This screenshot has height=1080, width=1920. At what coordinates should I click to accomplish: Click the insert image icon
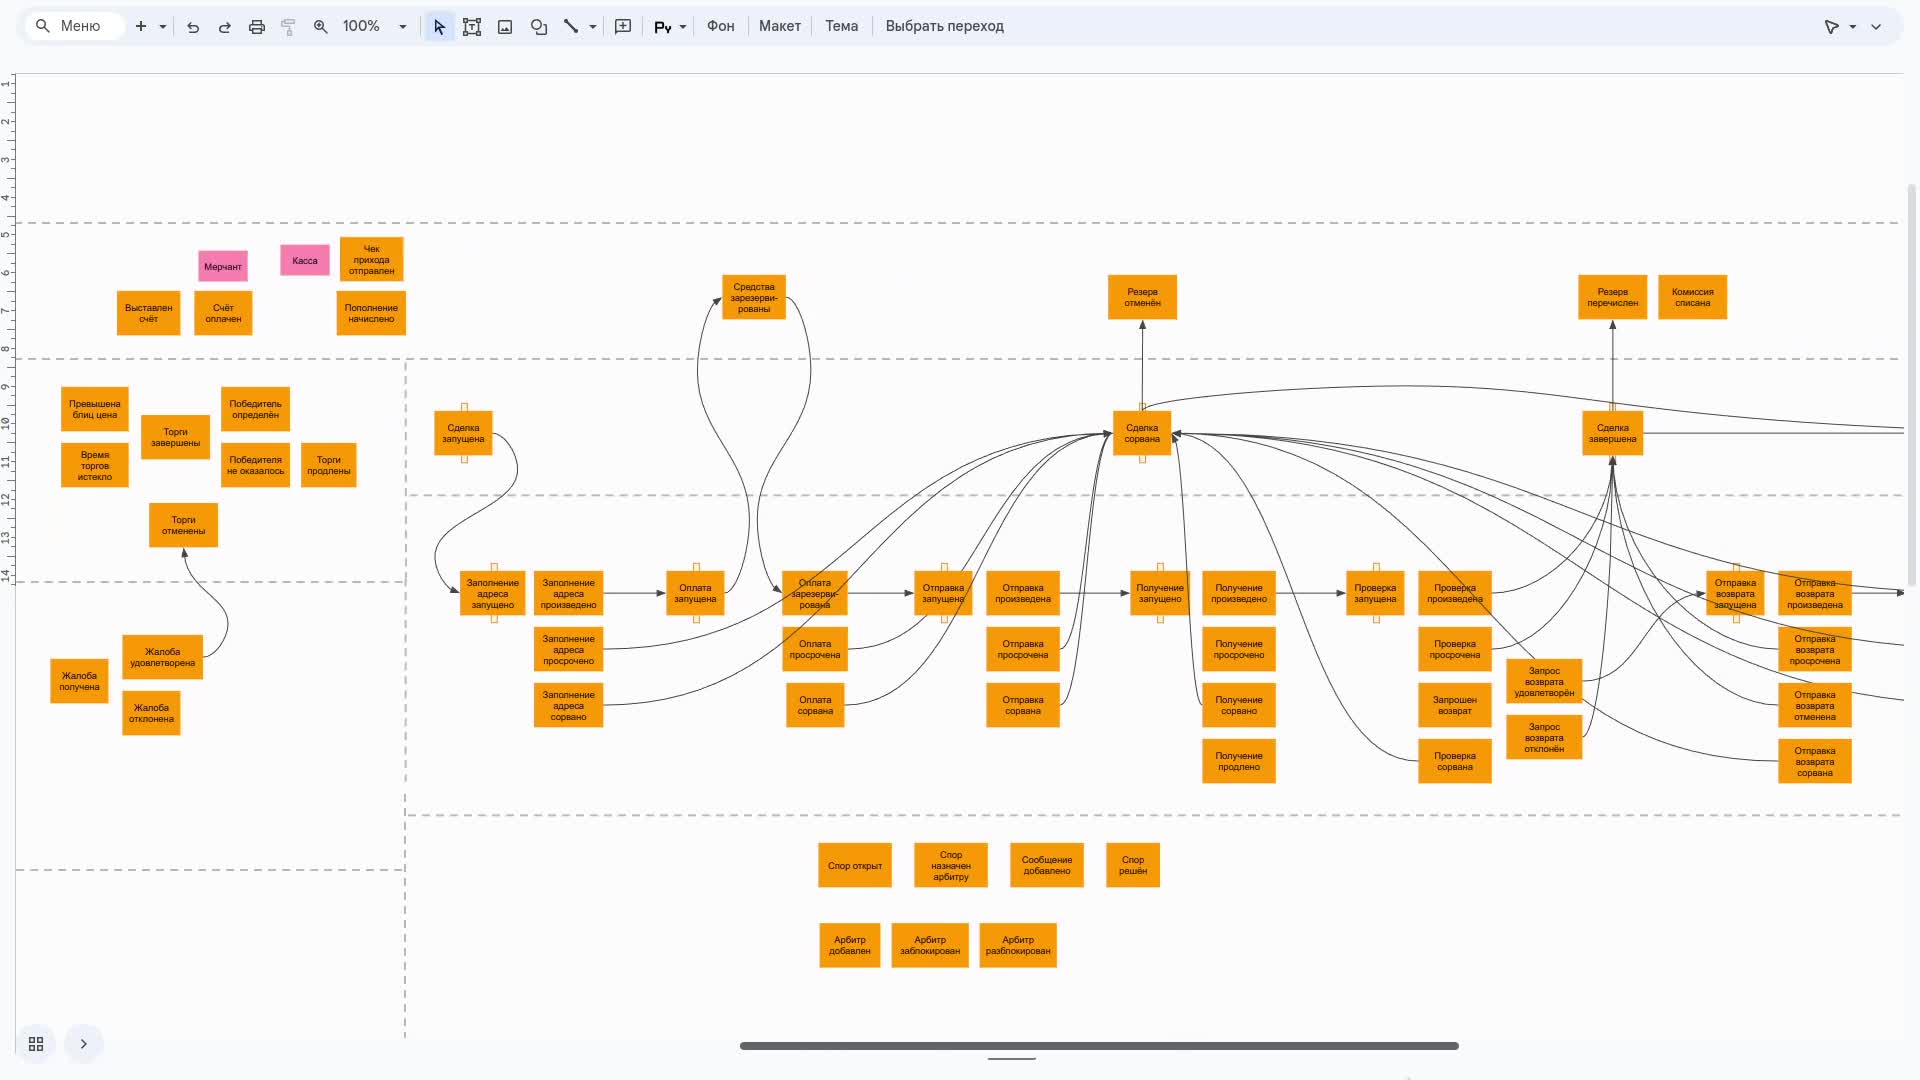(x=505, y=27)
